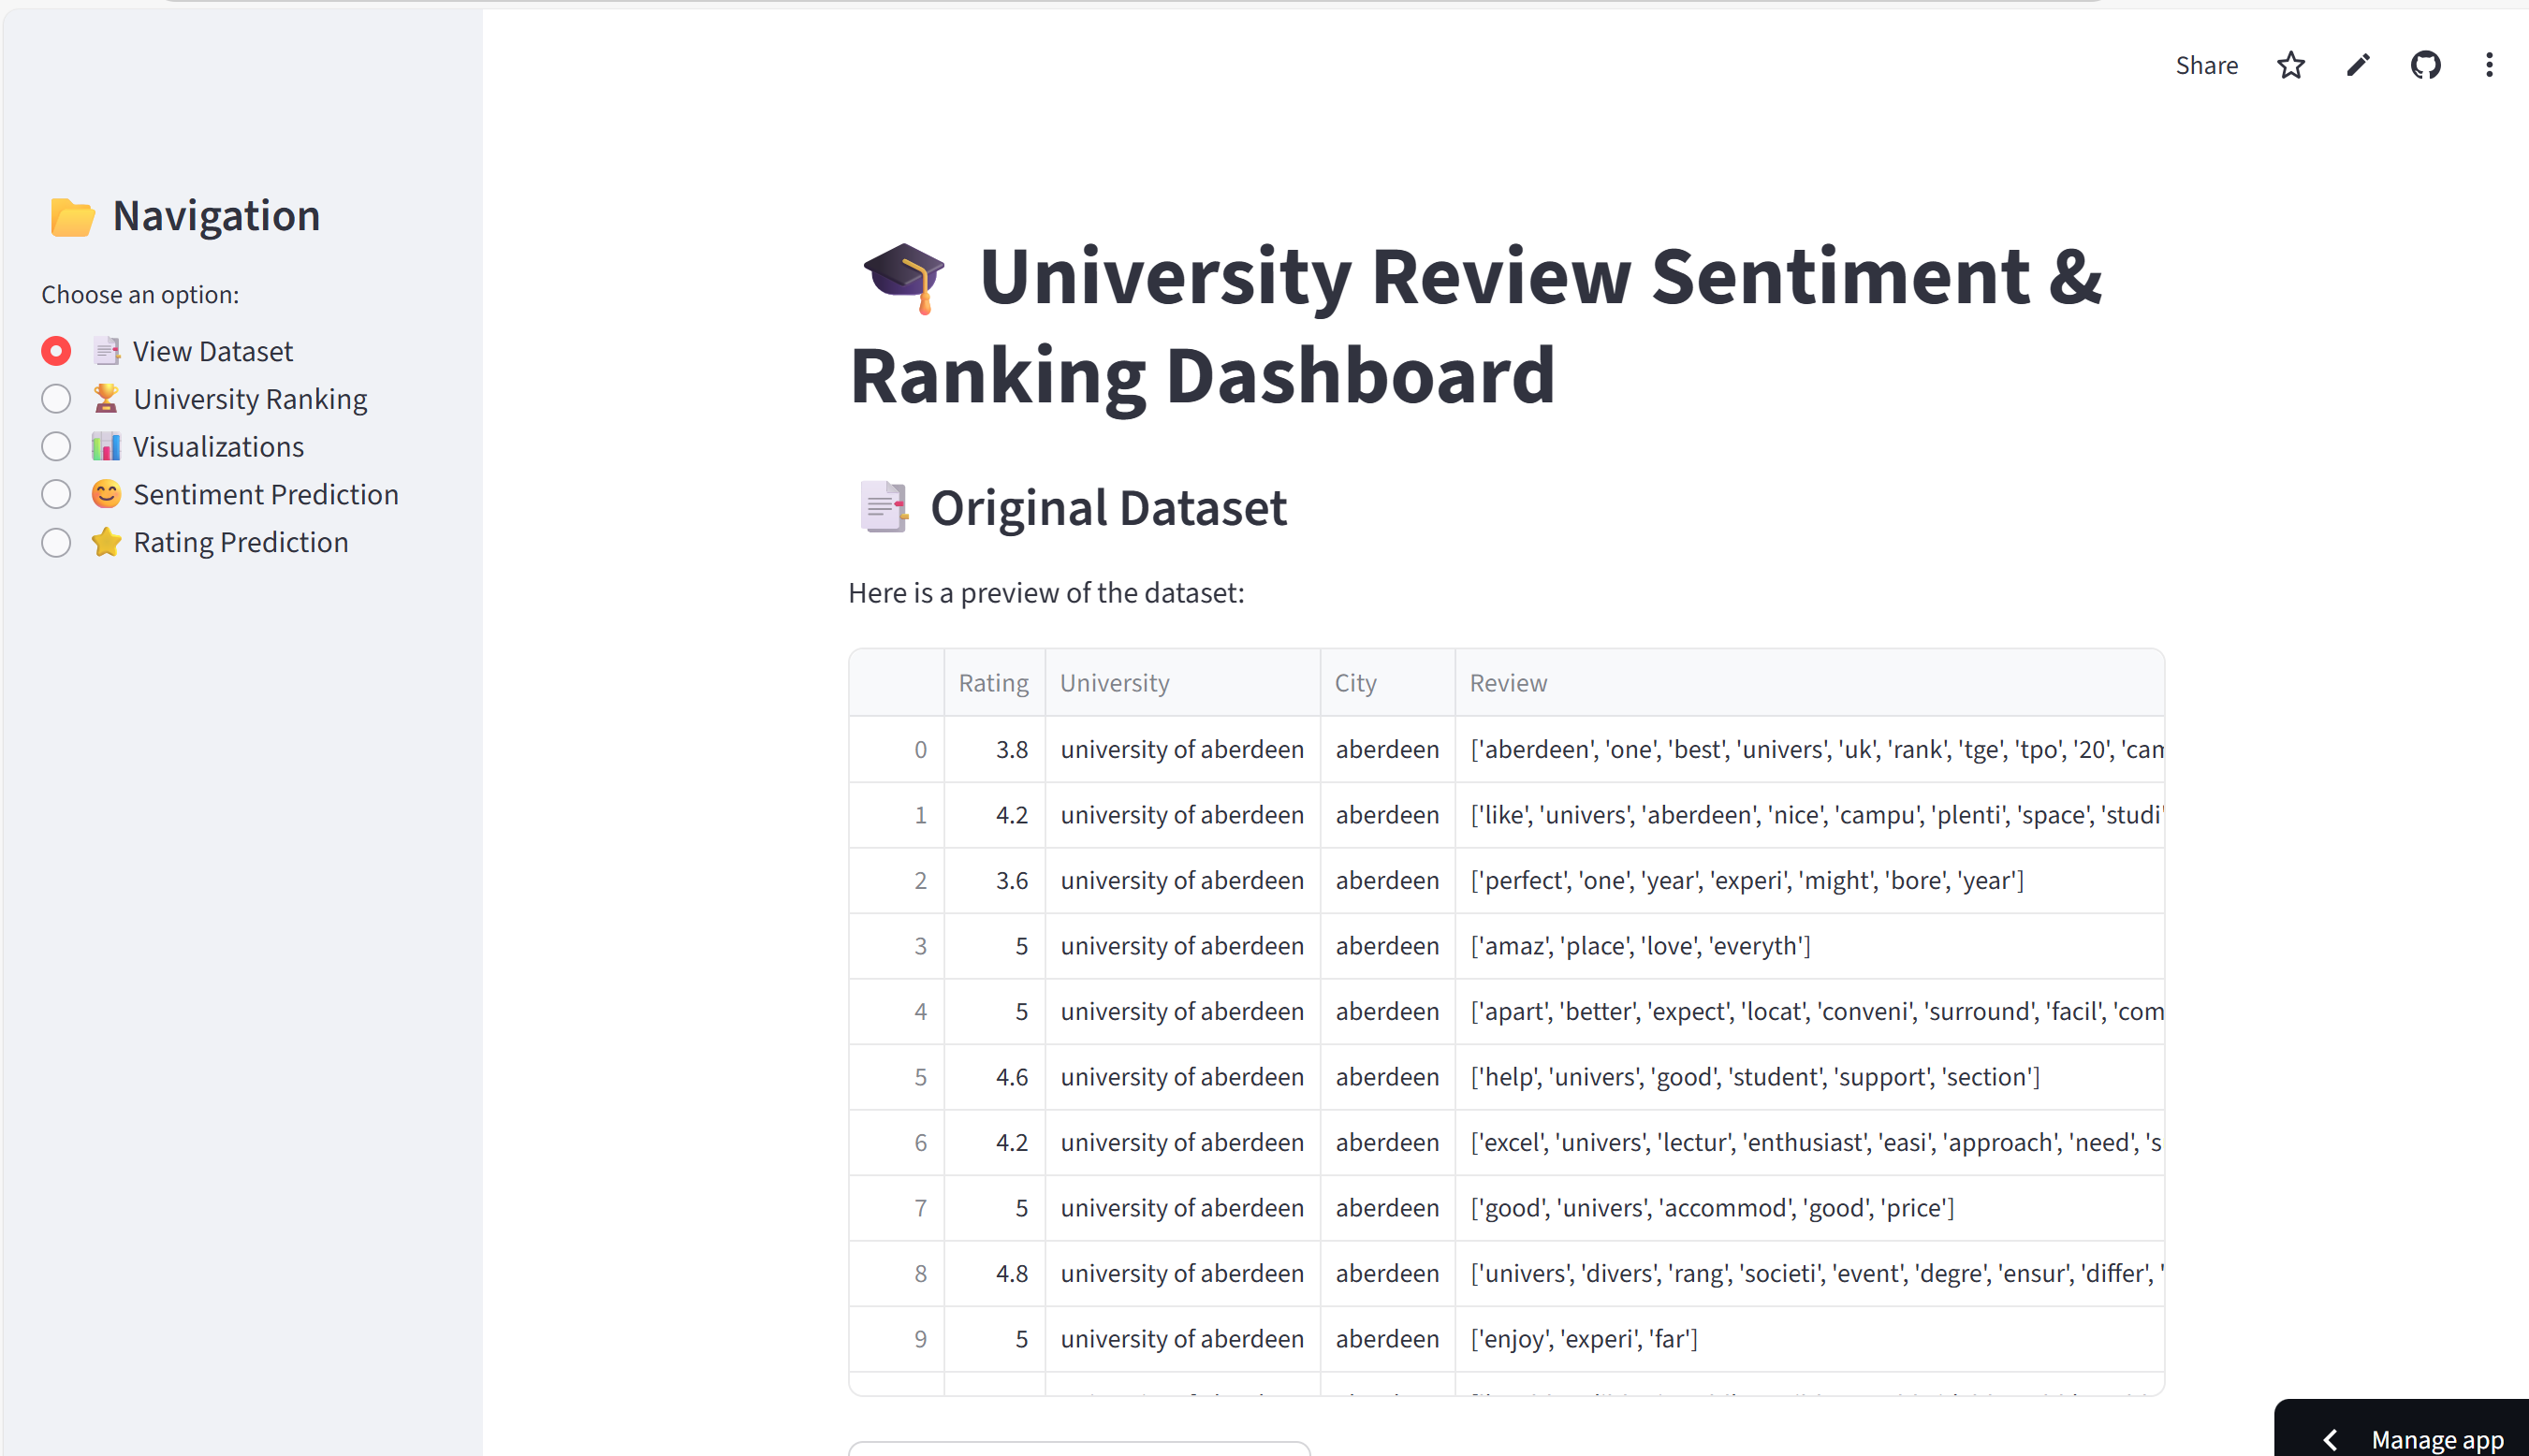Click the memo icon beside View Dataset
This screenshot has height=1456, width=2529.
(x=105, y=350)
